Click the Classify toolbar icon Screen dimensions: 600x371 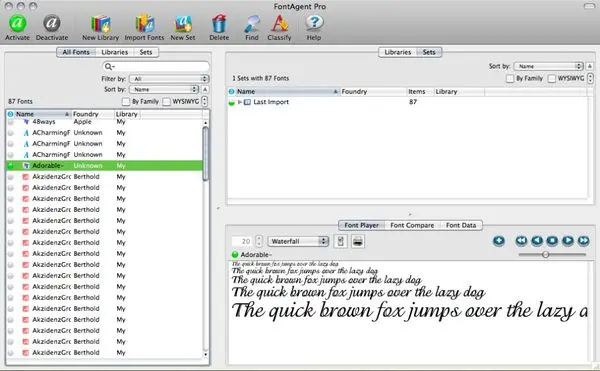click(280, 24)
